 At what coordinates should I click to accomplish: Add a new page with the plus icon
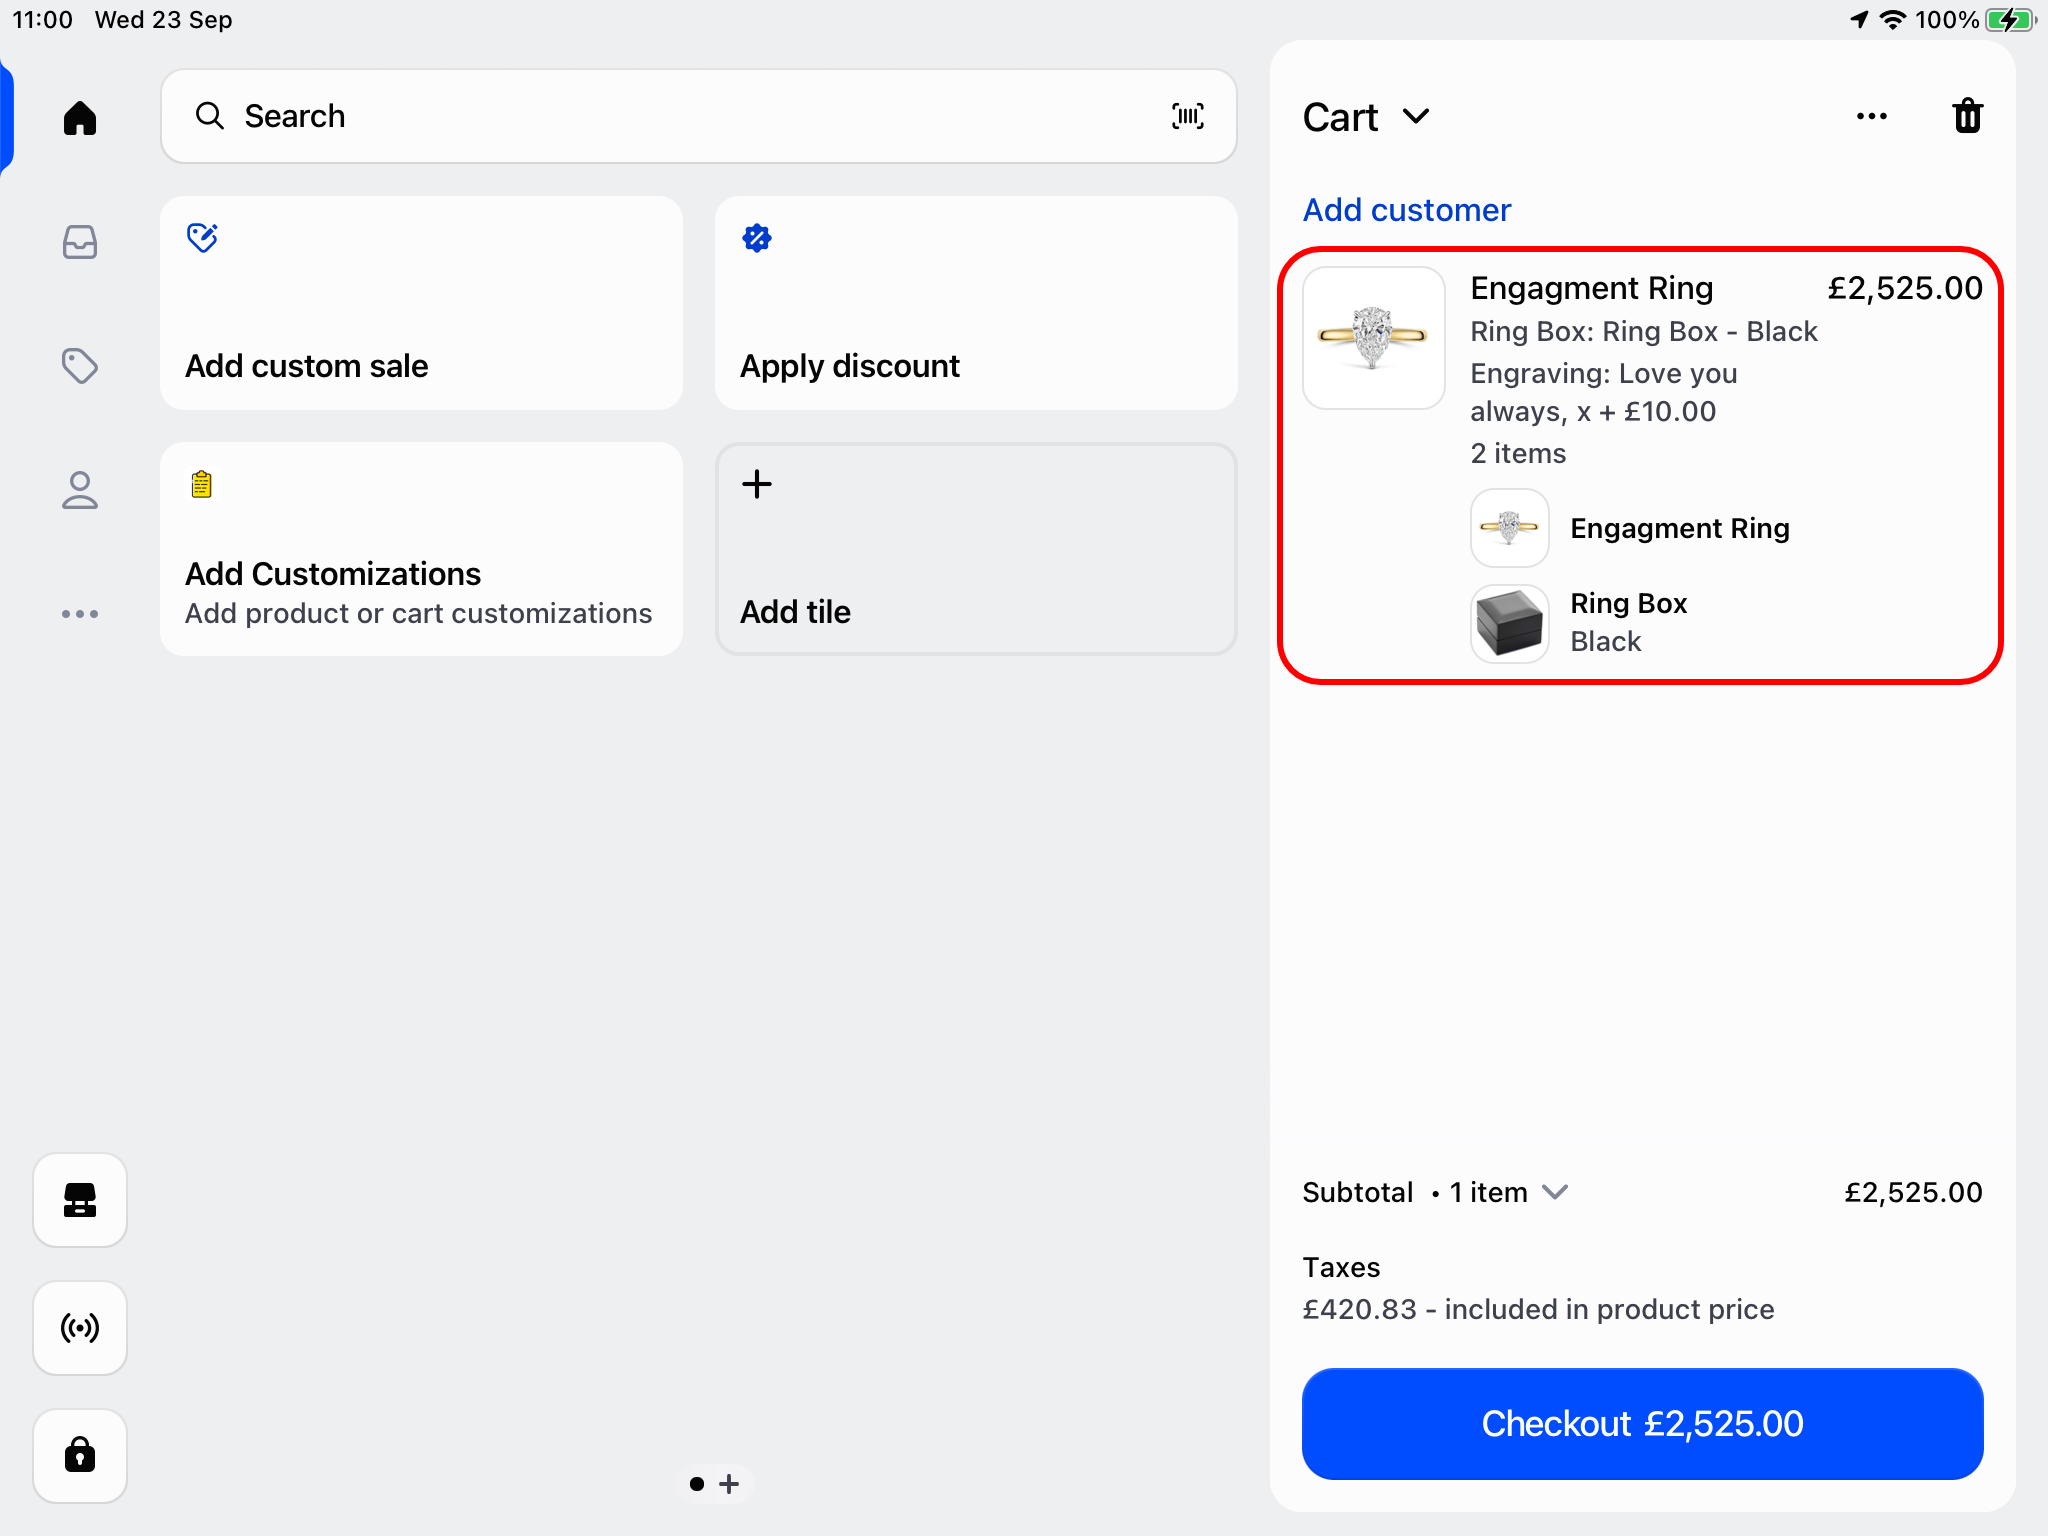(729, 1484)
